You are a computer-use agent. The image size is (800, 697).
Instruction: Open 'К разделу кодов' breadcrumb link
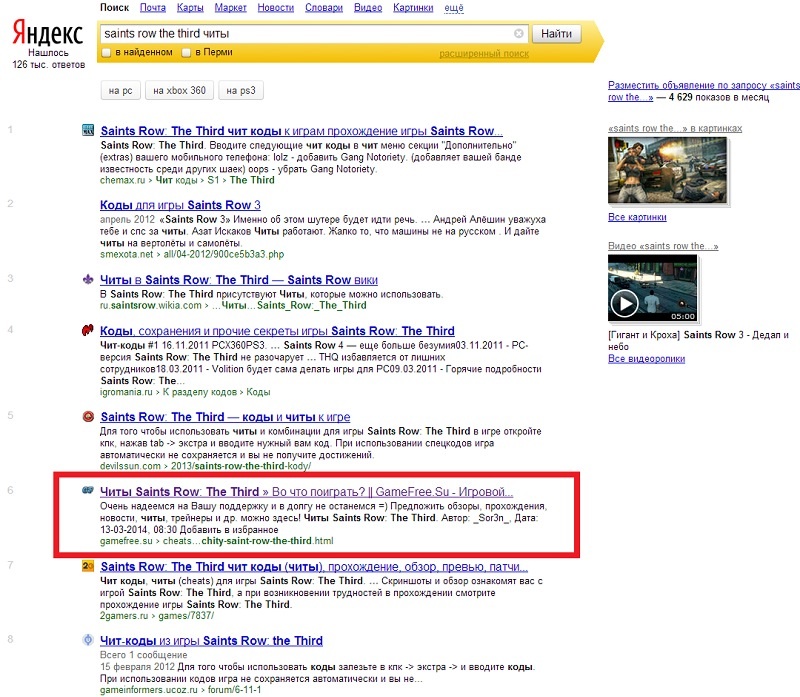click(199, 392)
